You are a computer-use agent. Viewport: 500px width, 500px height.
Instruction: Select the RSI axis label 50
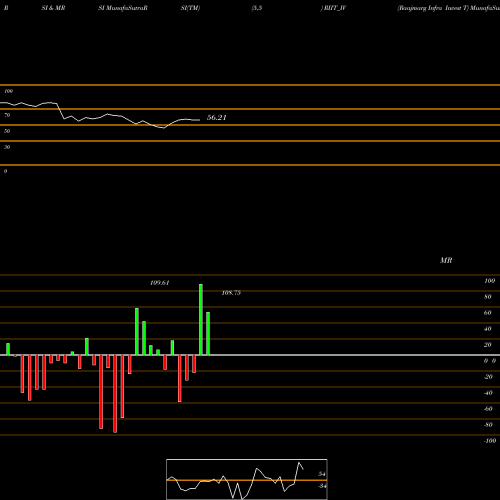[x=7, y=131]
